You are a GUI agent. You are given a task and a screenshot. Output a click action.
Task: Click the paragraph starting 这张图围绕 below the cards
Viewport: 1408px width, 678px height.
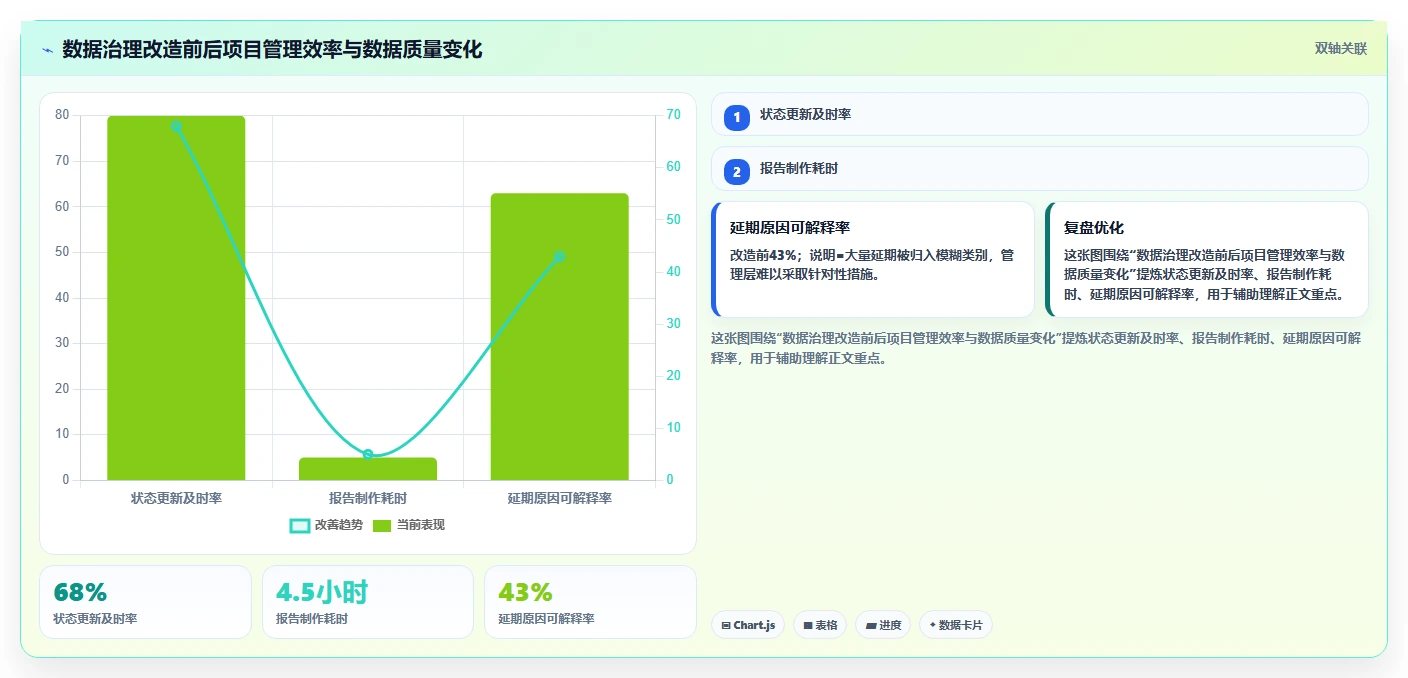[x=1036, y=348]
